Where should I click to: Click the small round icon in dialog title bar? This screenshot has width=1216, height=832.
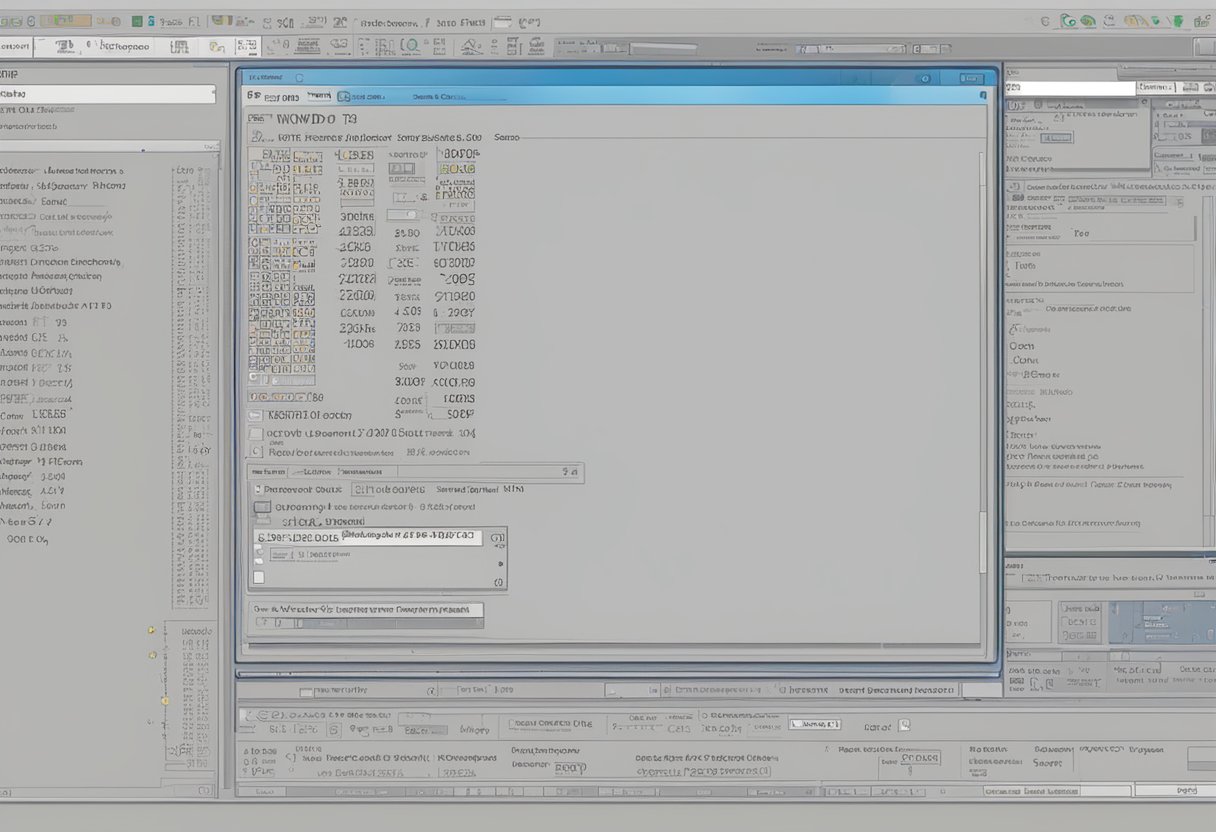[x=925, y=78]
